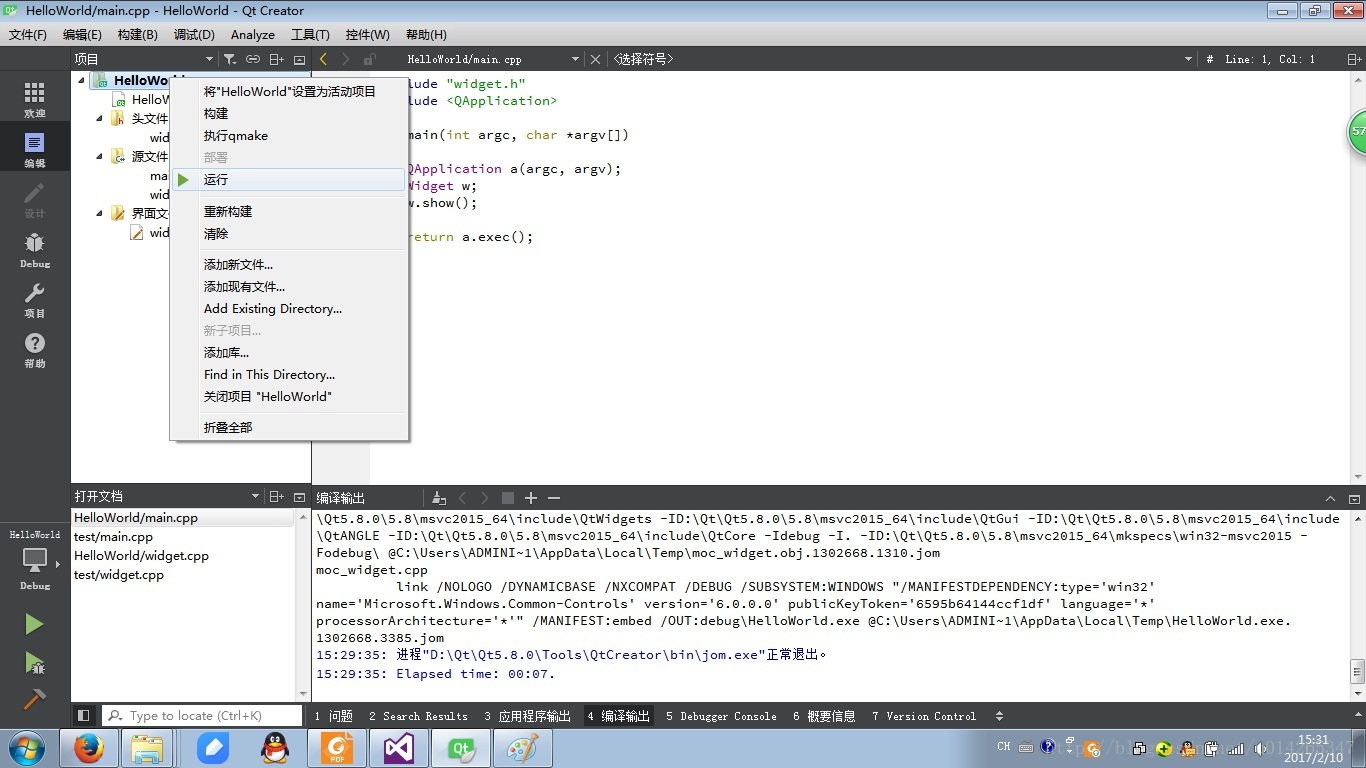The height and width of the screenshot is (768, 1366).
Task: Switch to 5 Debugger Console tab
Action: (x=721, y=716)
